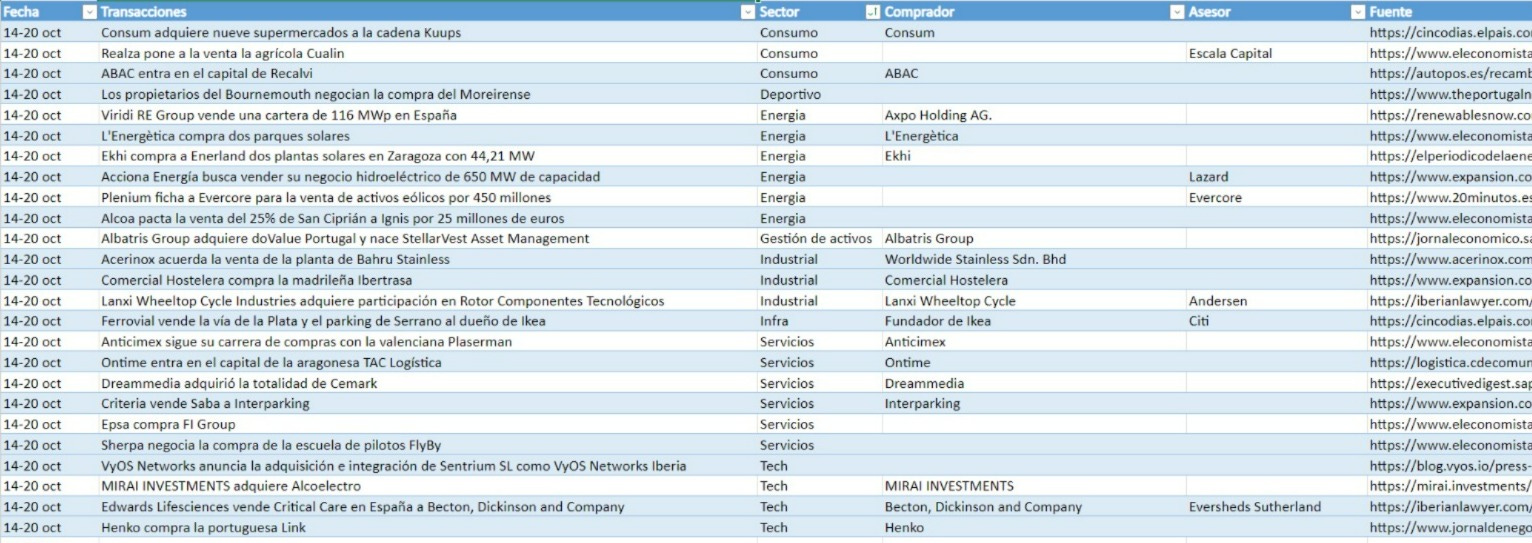Screen dimensions: 1532x543
Task: Select the Bournemouth Moreirense transaction cell
Action: point(427,94)
